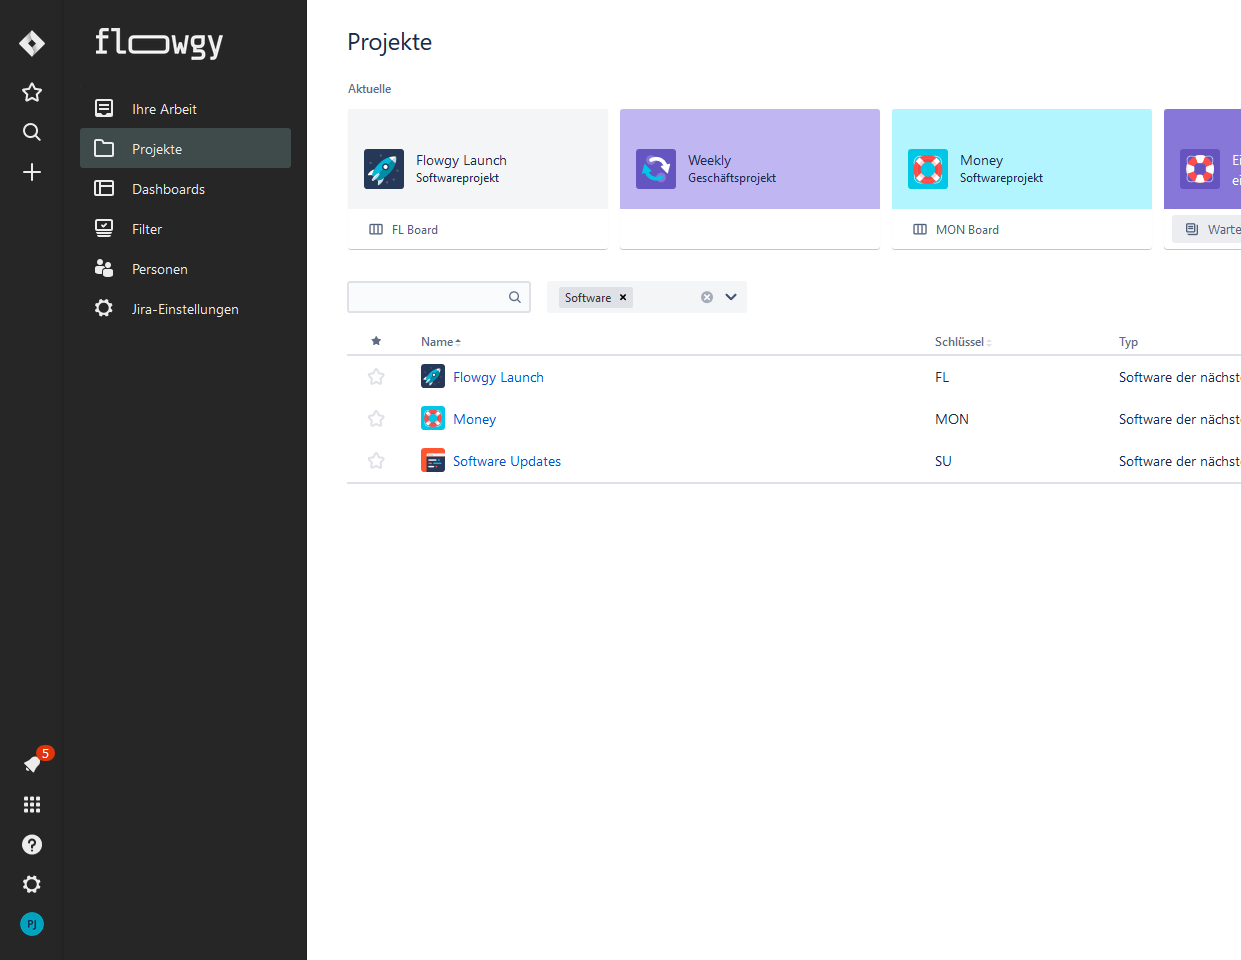Open settings gear icon in the sidebar rail

coord(32,884)
